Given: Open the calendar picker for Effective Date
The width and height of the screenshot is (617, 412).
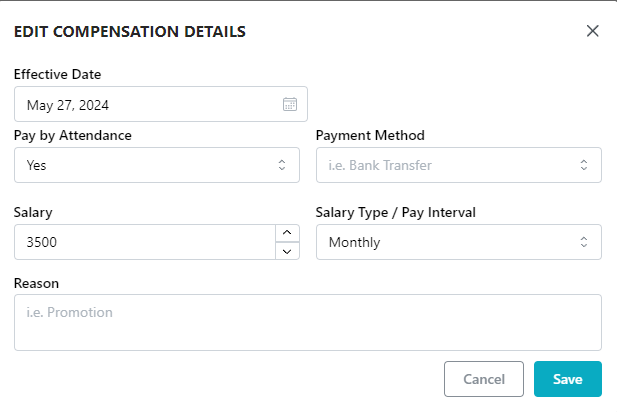Looking at the screenshot, I should coord(290,104).
